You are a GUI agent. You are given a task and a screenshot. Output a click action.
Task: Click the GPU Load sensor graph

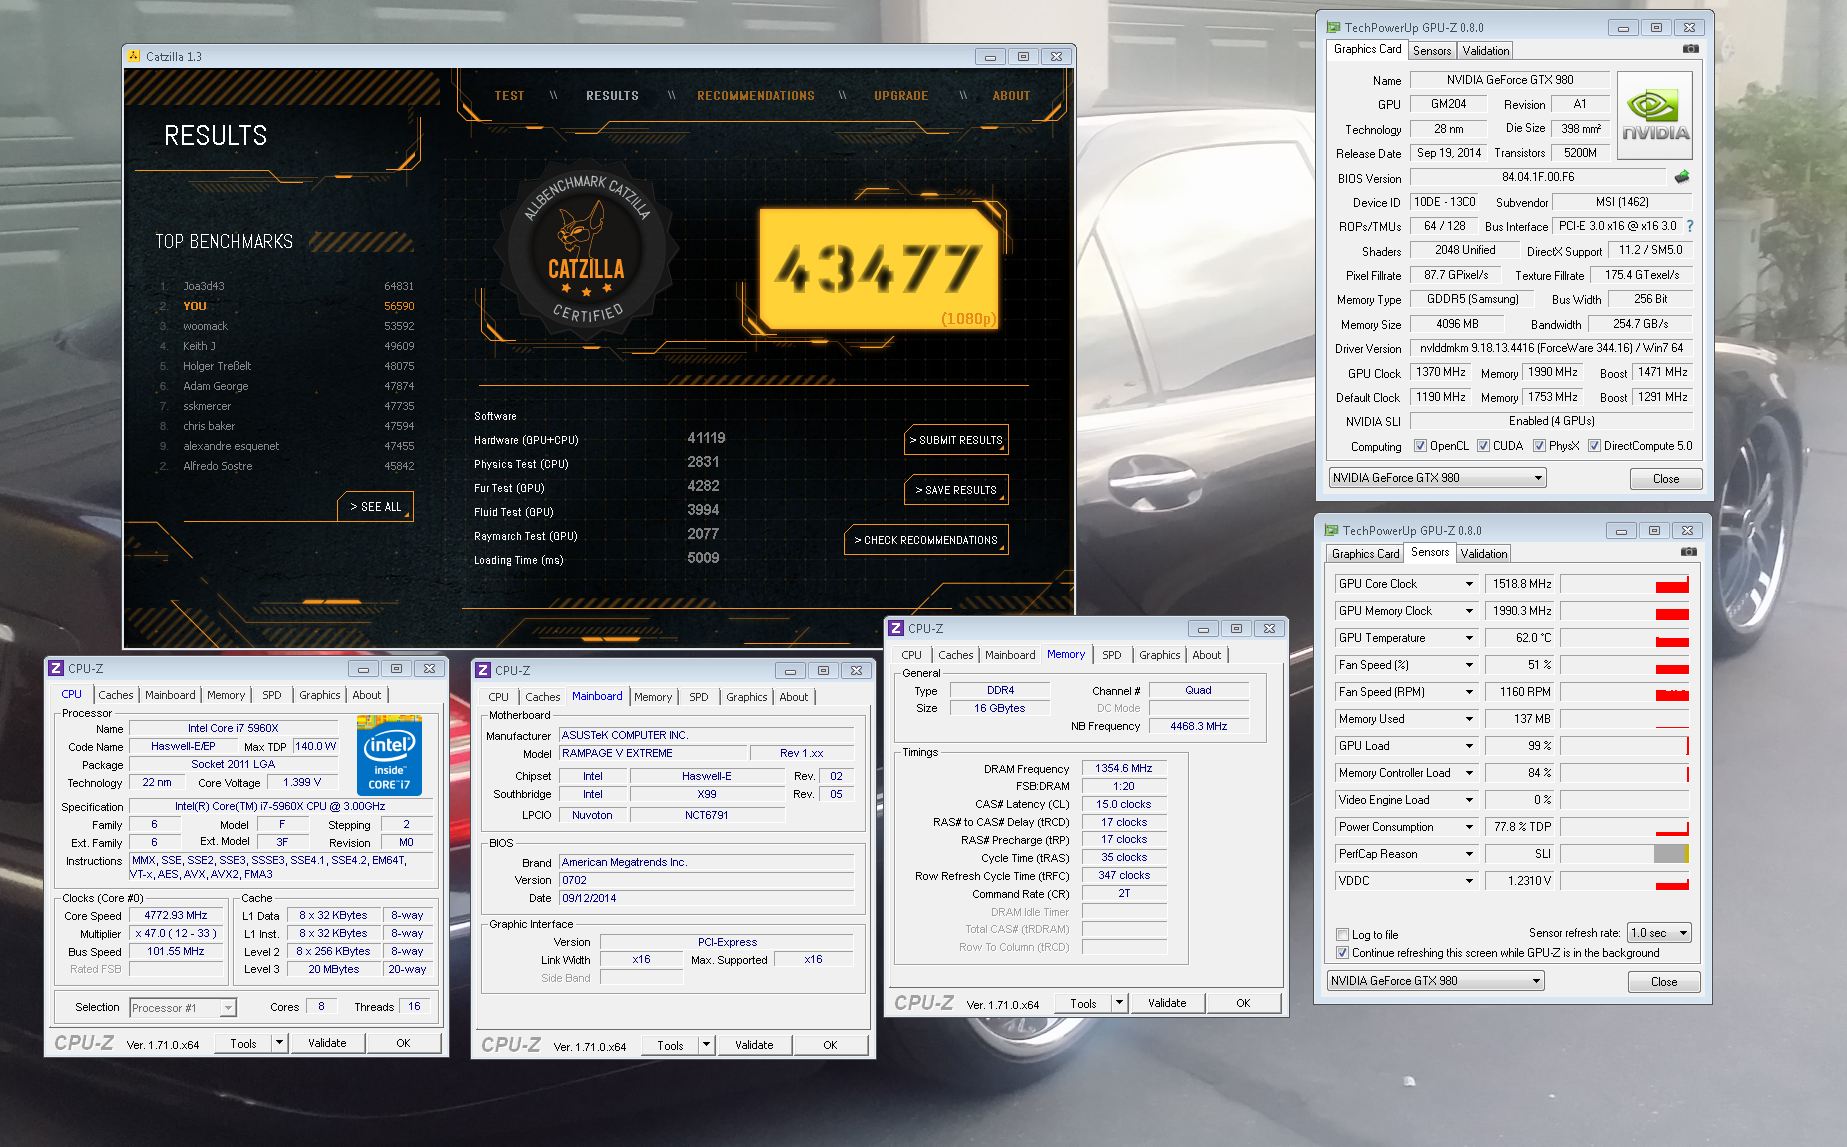pyautogui.click(x=1624, y=746)
